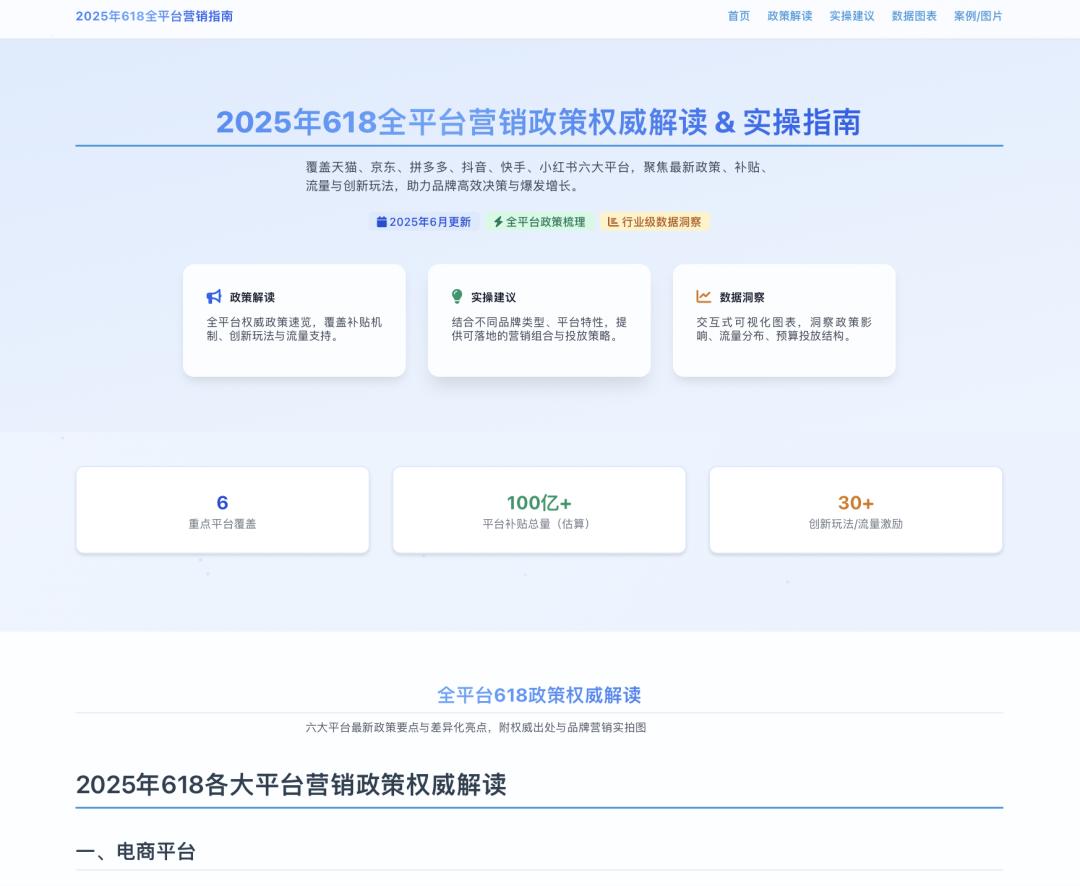Image resolution: width=1080 pixels, height=886 pixels.
Task: Click the 2025年618全平台营销指南 site logo
Action: 154,16
